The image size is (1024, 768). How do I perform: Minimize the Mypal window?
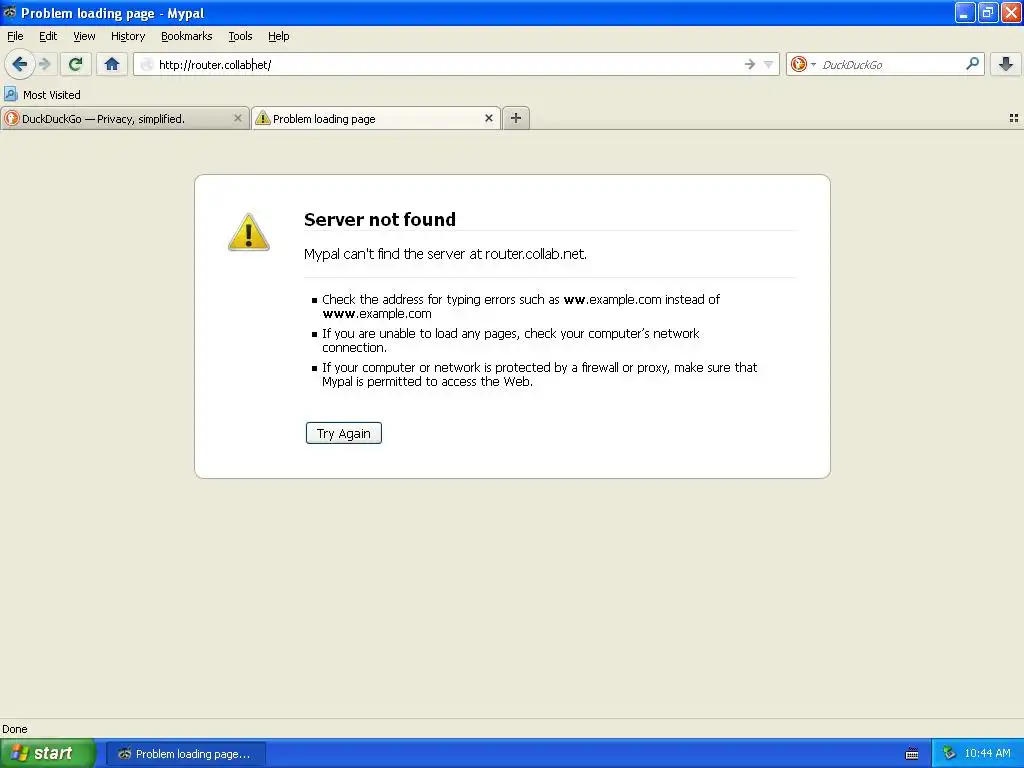click(x=965, y=12)
